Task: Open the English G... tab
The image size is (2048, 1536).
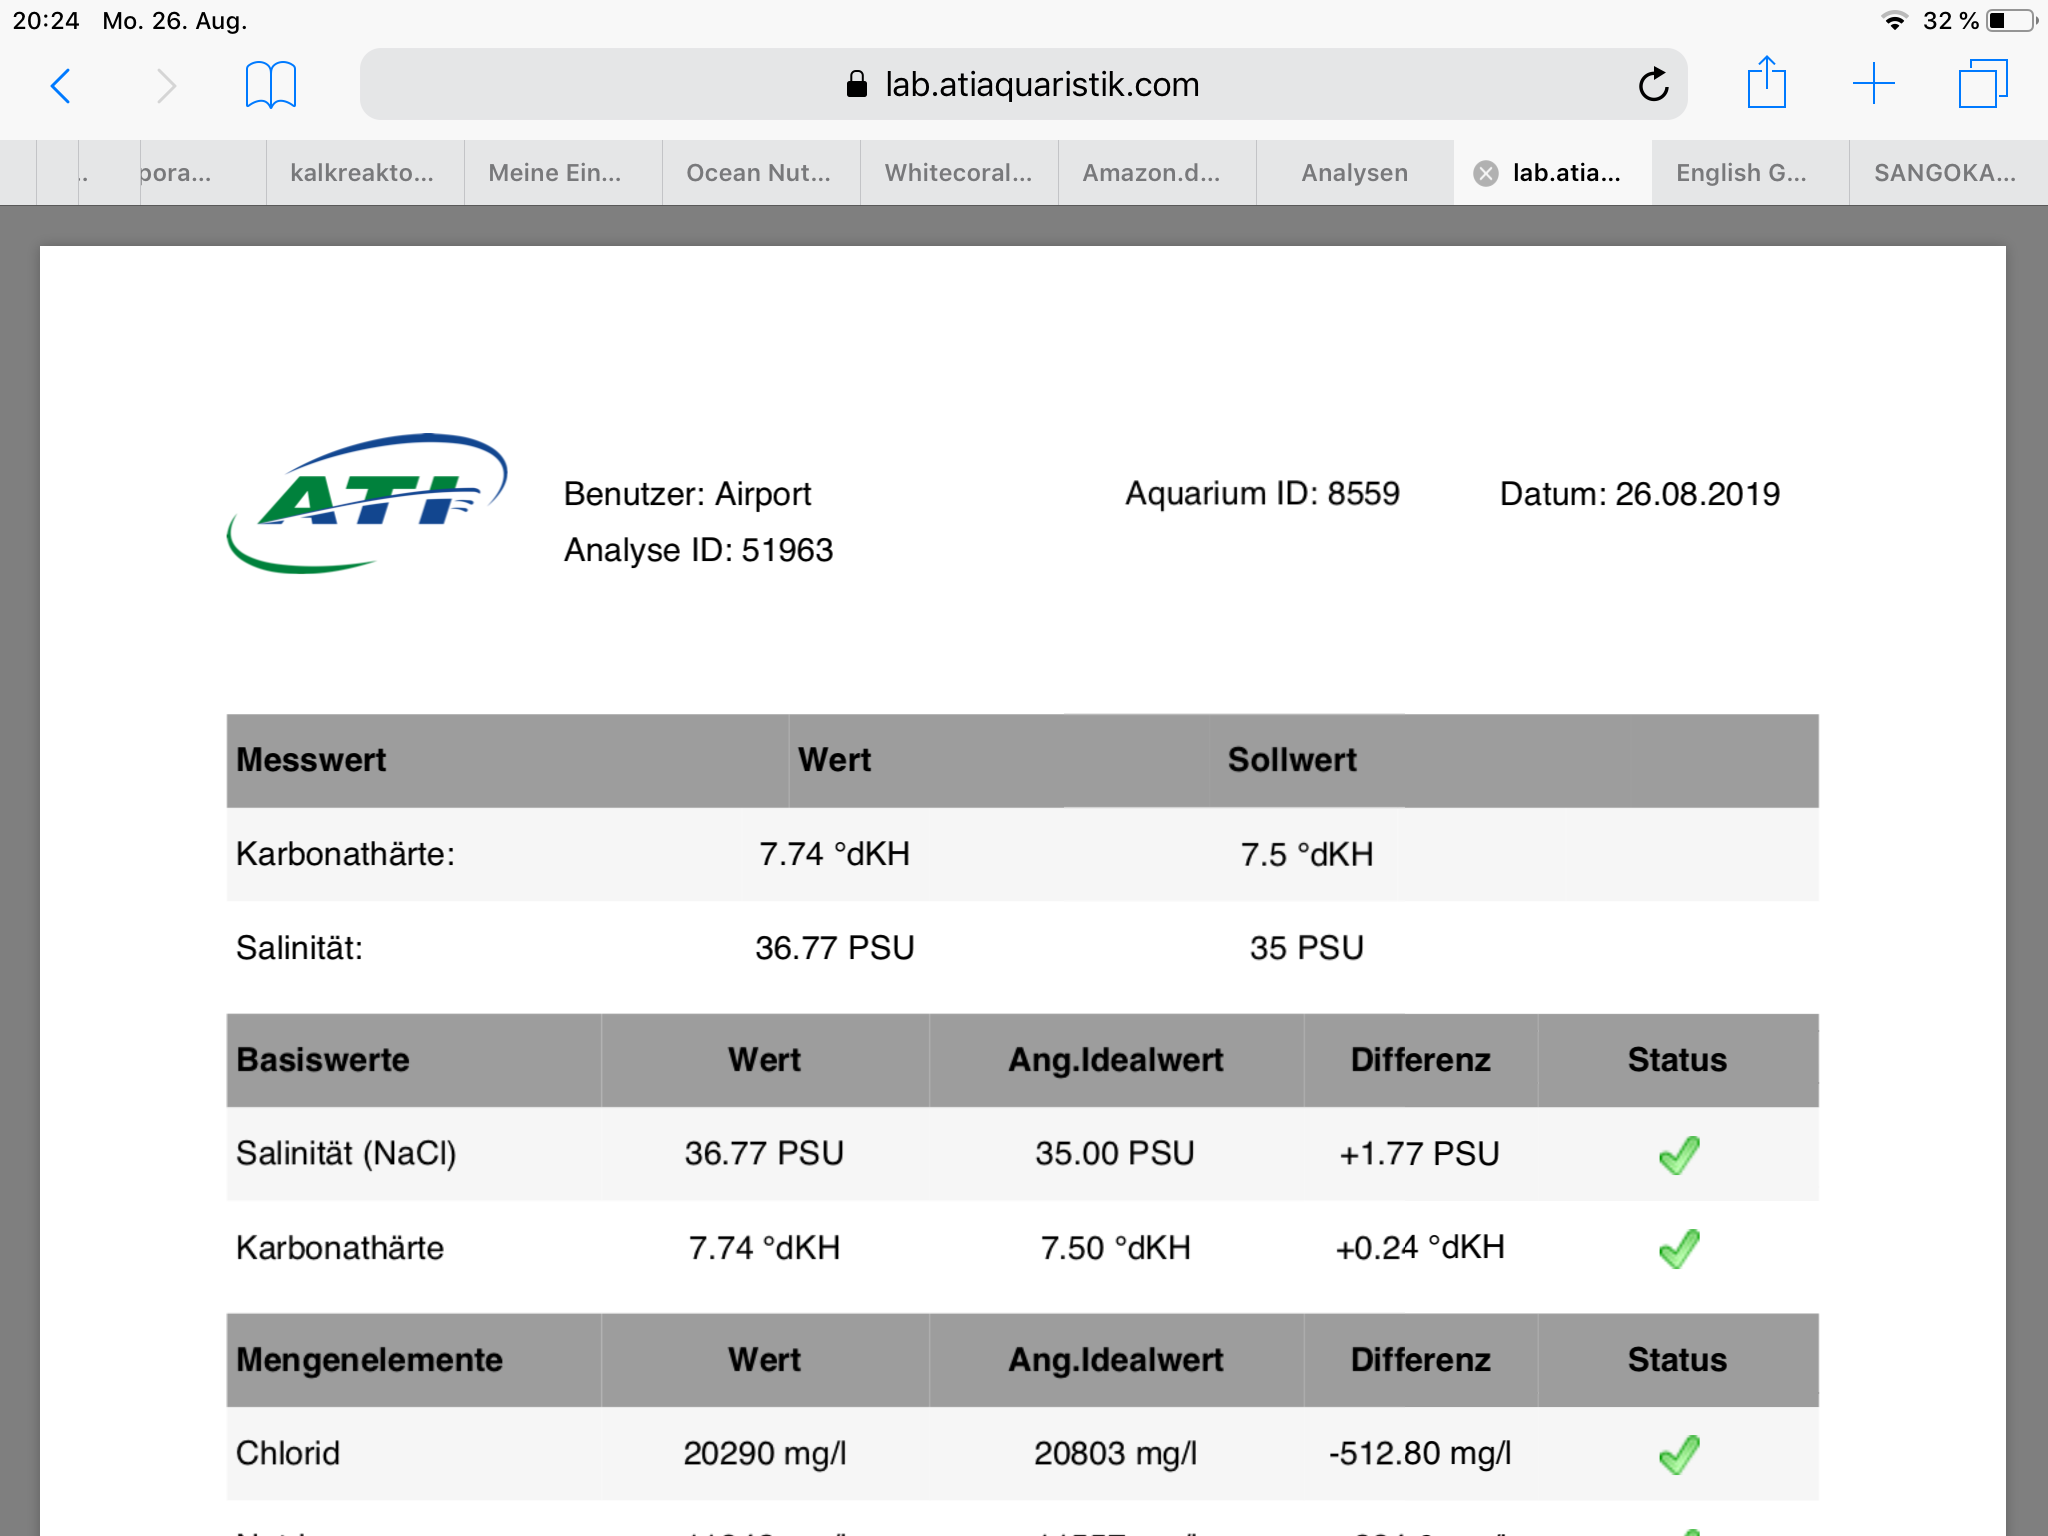Action: [1741, 173]
